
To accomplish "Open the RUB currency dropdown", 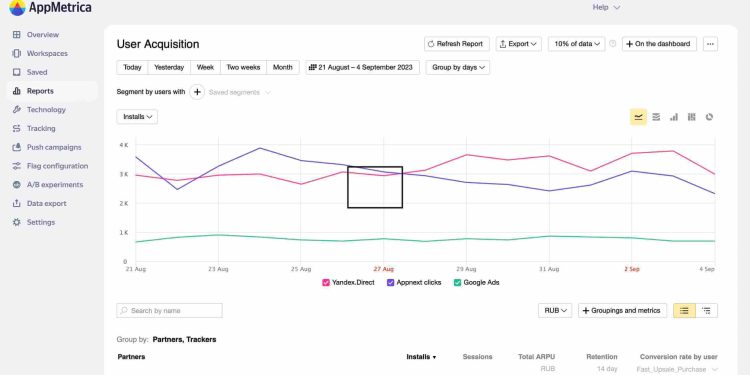I will (x=555, y=310).
